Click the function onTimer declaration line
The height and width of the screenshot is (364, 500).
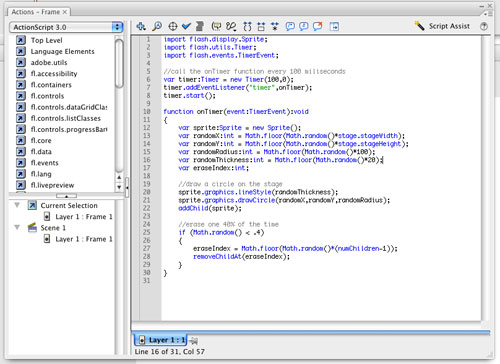click(x=236, y=112)
